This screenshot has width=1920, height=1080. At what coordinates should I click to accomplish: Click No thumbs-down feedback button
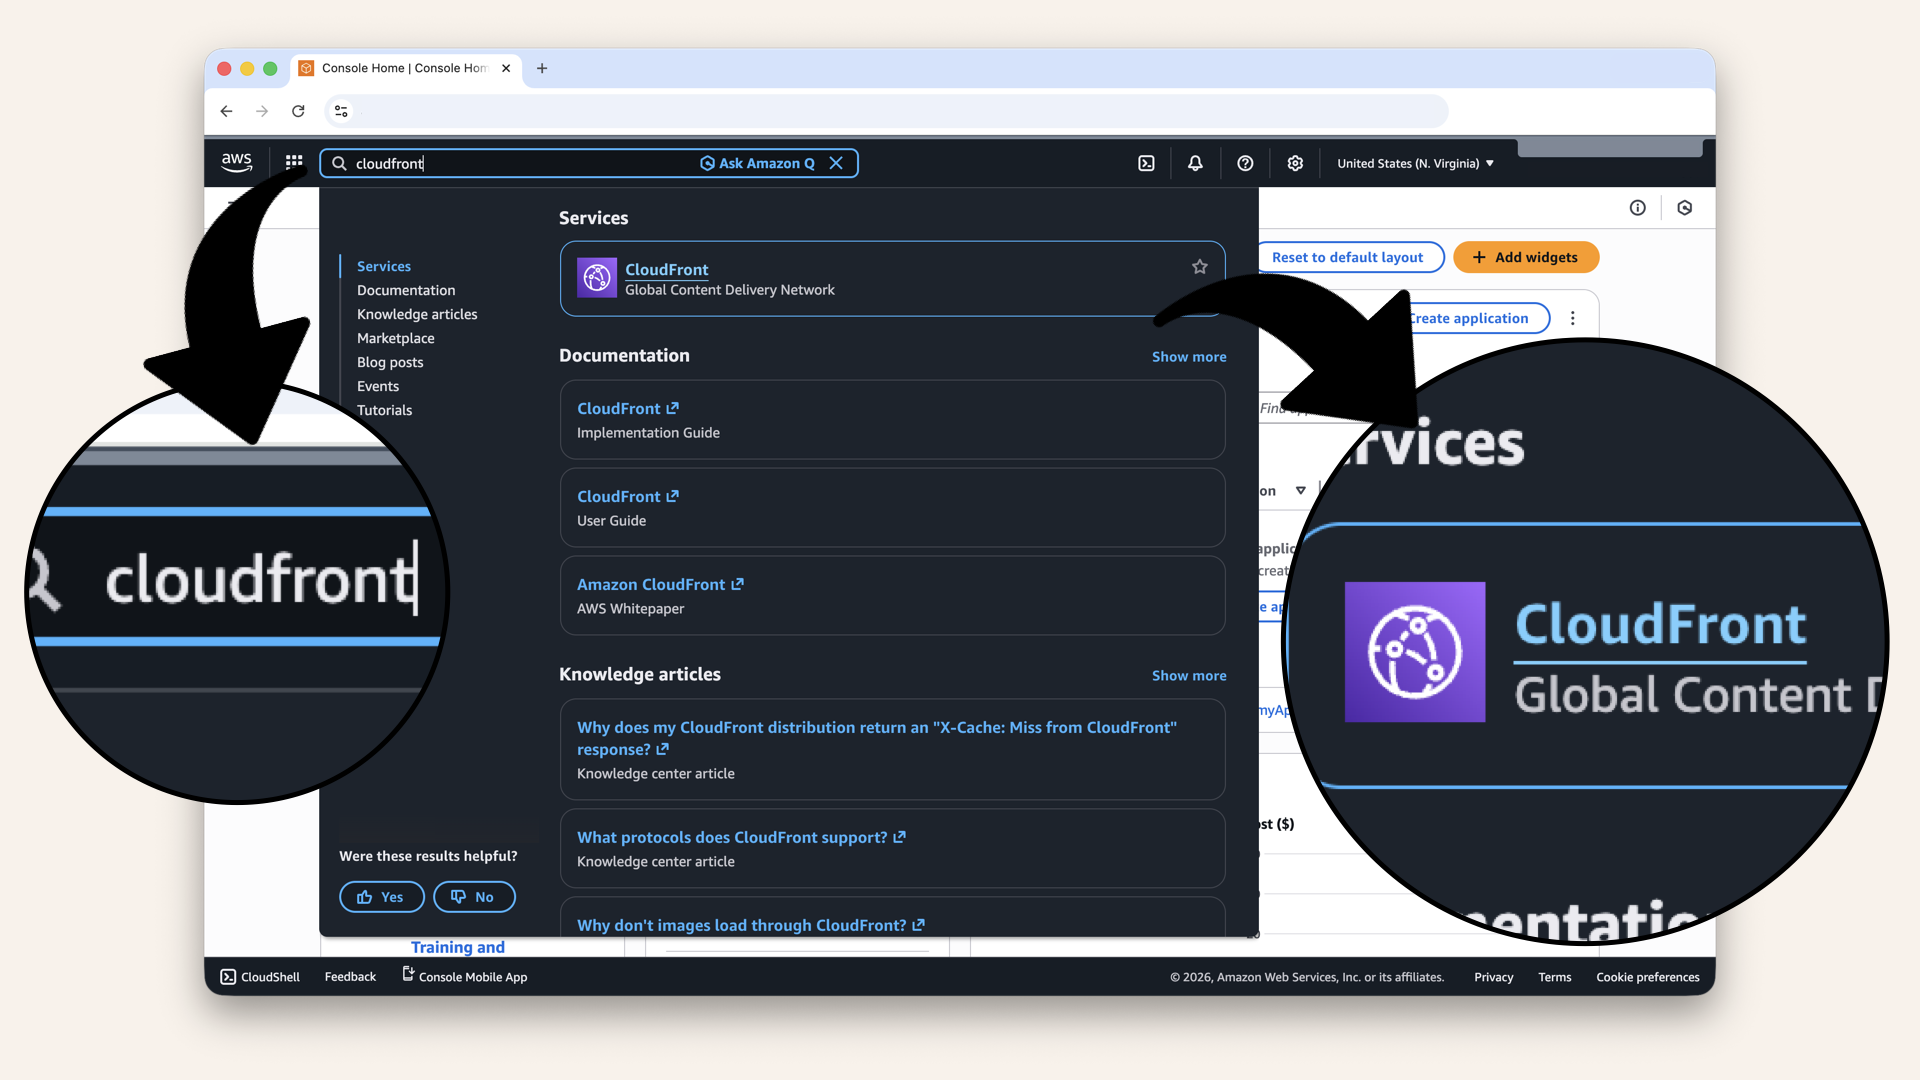pyautogui.click(x=474, y=897)
